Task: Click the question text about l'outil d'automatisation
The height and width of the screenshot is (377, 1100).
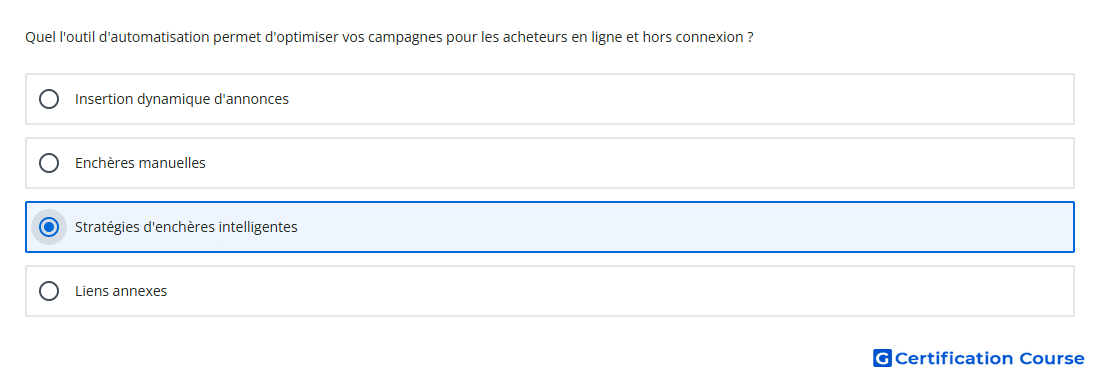Action: coord(389,37)
